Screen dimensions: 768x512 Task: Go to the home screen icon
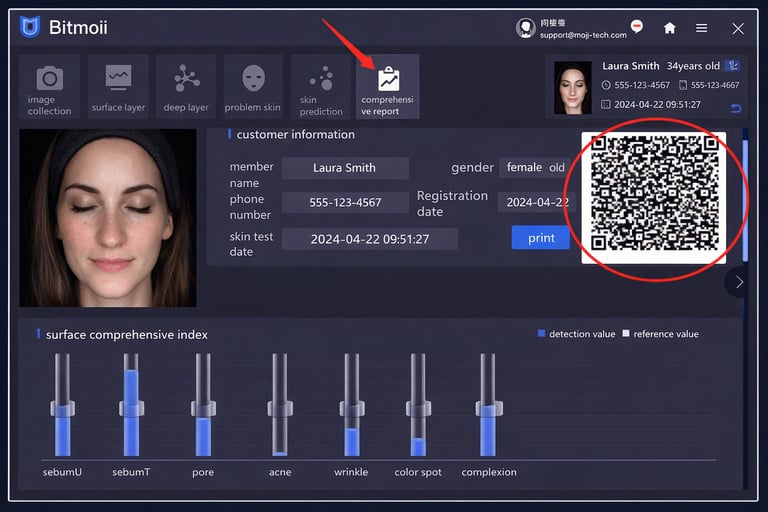click(670, 28)
